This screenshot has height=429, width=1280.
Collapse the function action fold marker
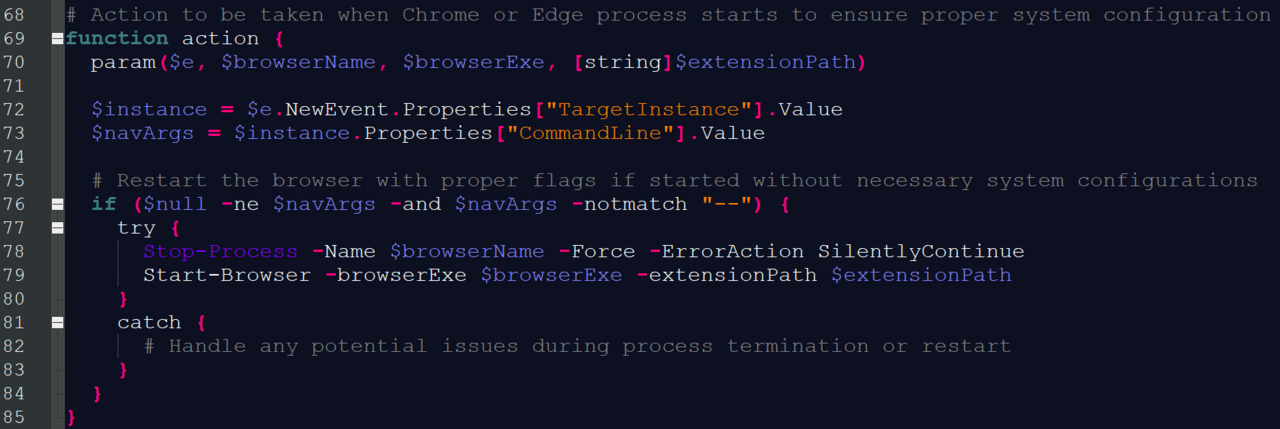tap(58, 39)
